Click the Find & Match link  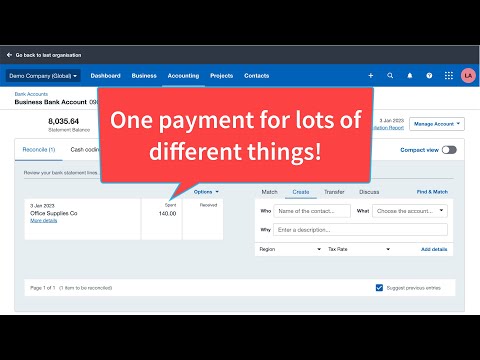pyautogui.click(x=432, y=192)
